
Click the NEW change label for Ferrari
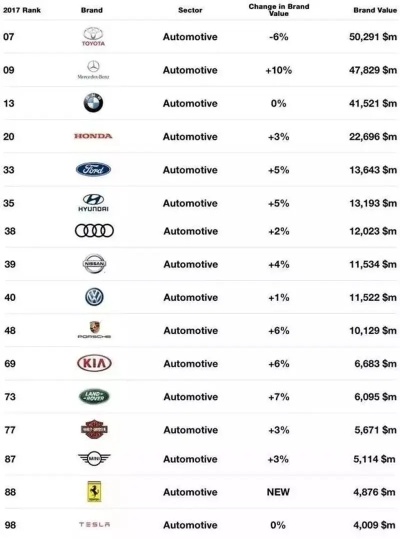click(x=278, y=492)
